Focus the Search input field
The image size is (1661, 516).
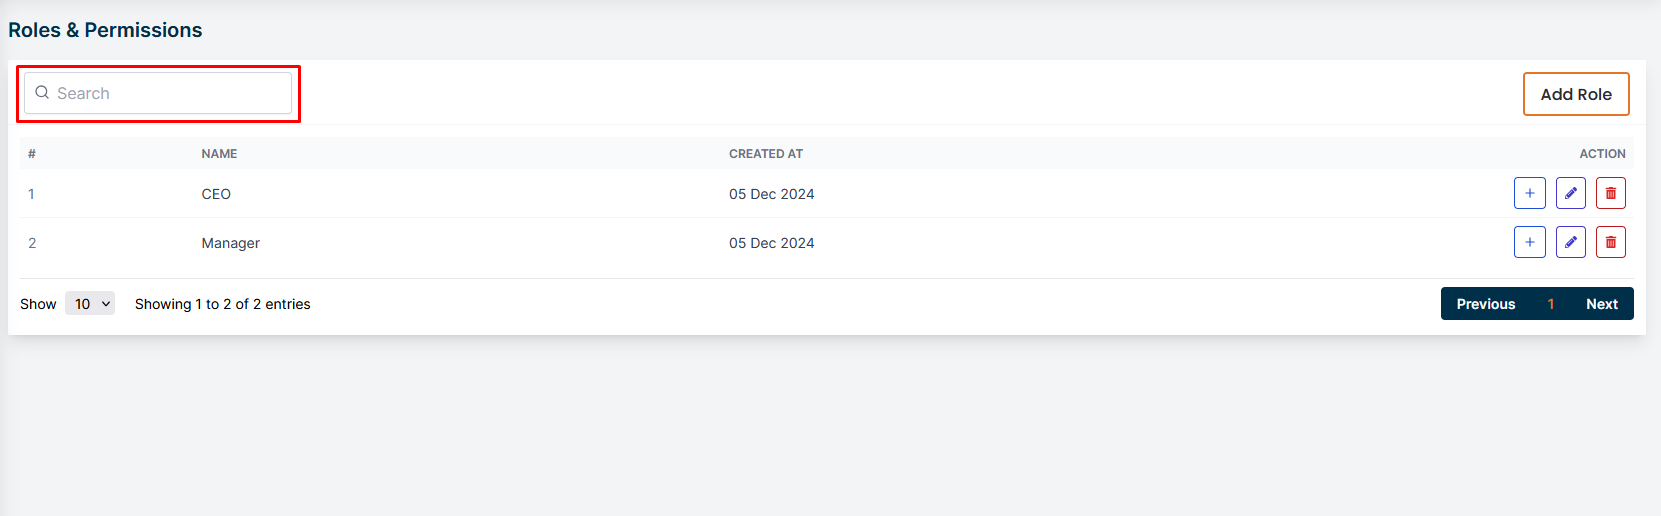coord(170,93)
